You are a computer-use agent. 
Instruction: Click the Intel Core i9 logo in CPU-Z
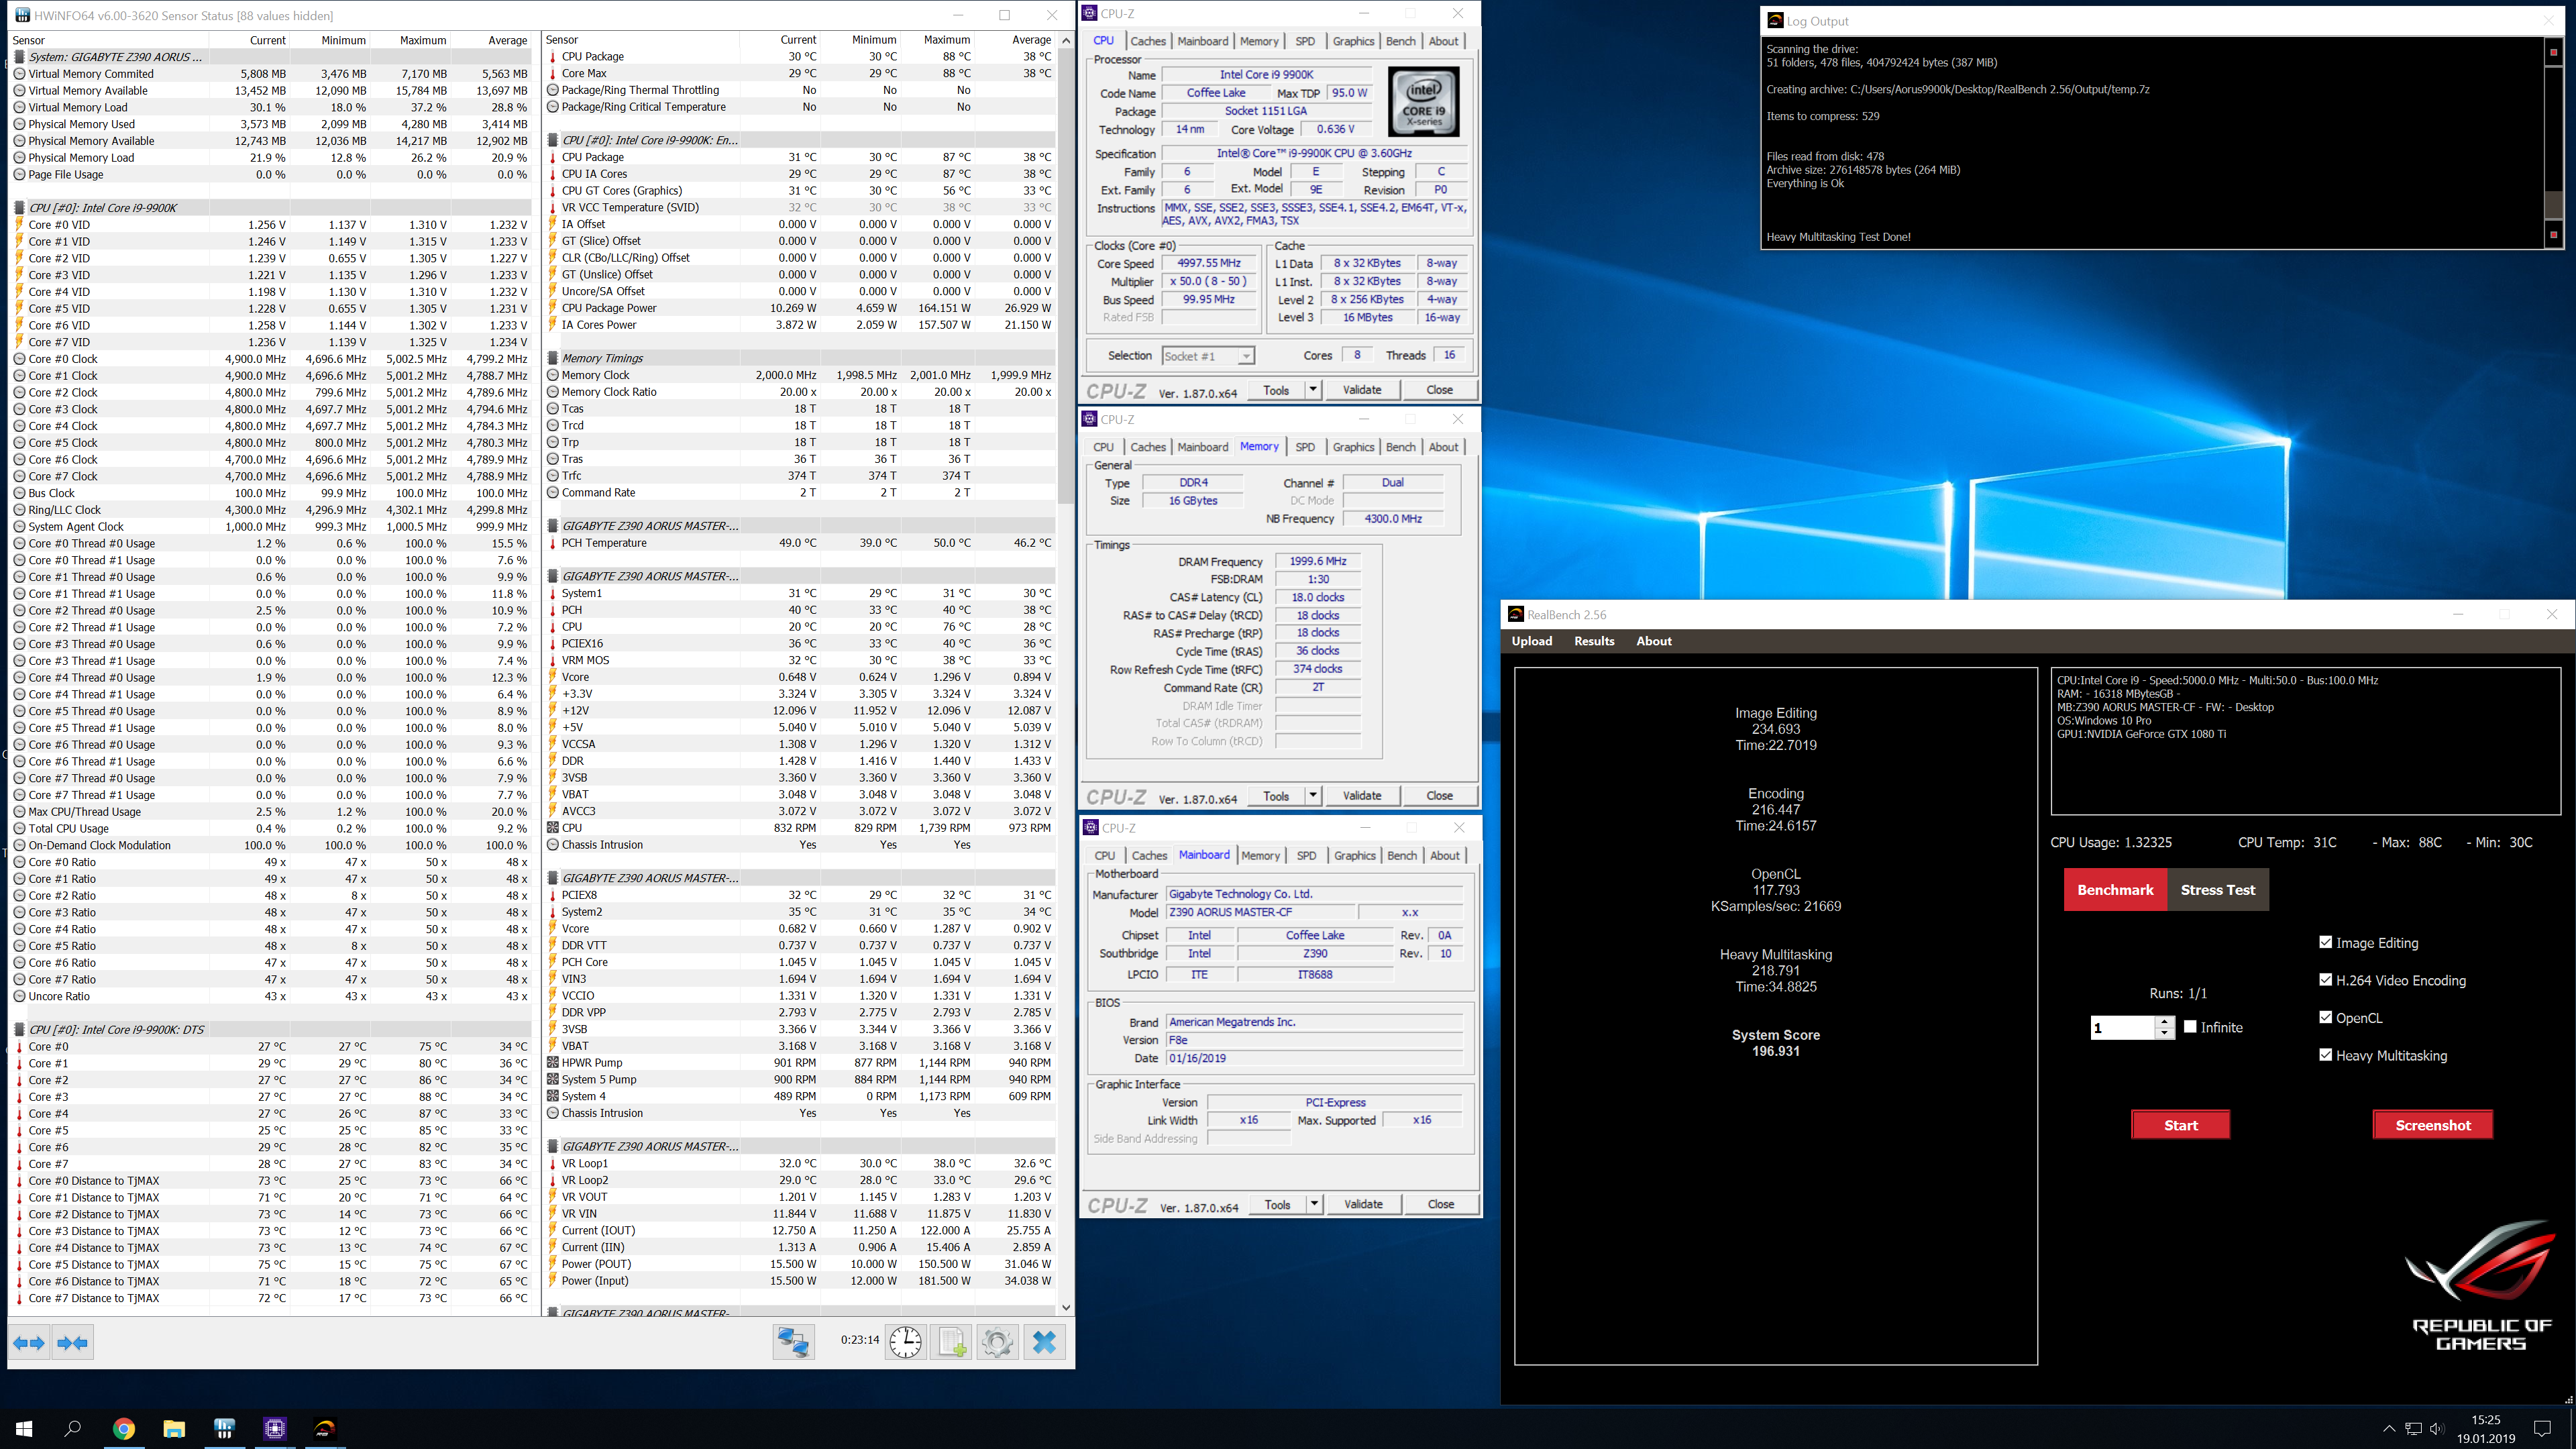pyautogui.click(x=1424, y=102)
